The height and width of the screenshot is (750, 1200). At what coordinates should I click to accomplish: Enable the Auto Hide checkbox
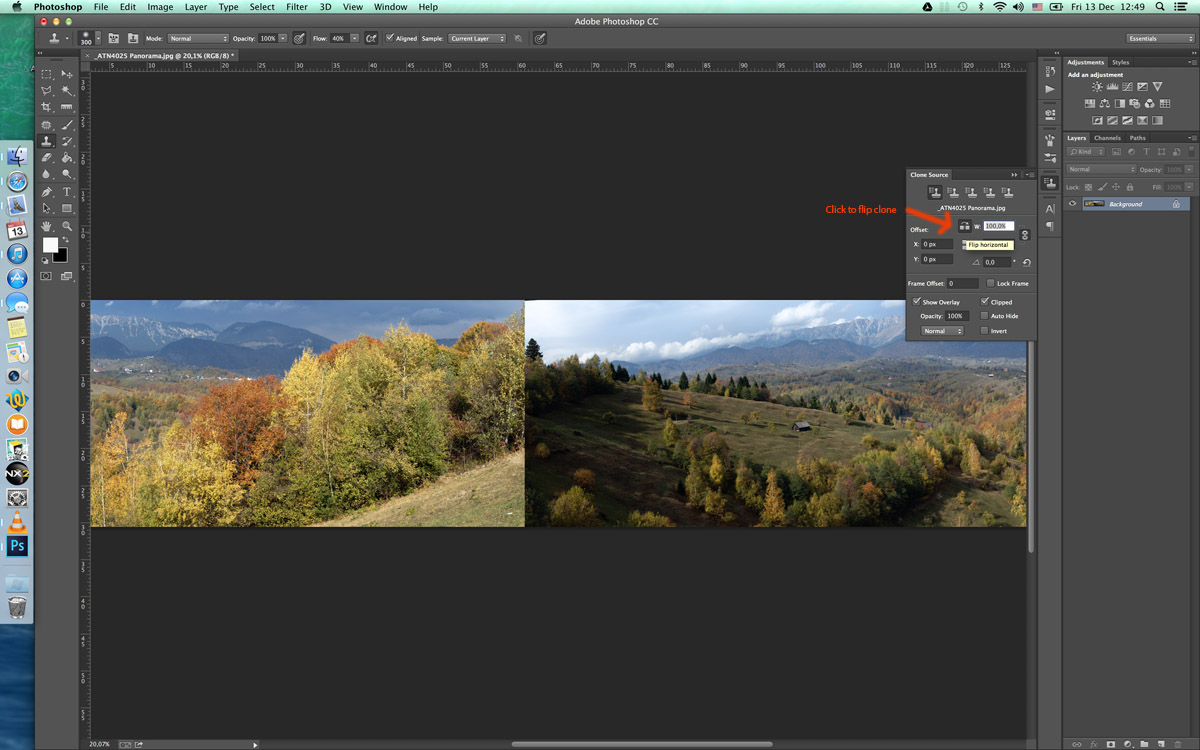pos(985,316)
